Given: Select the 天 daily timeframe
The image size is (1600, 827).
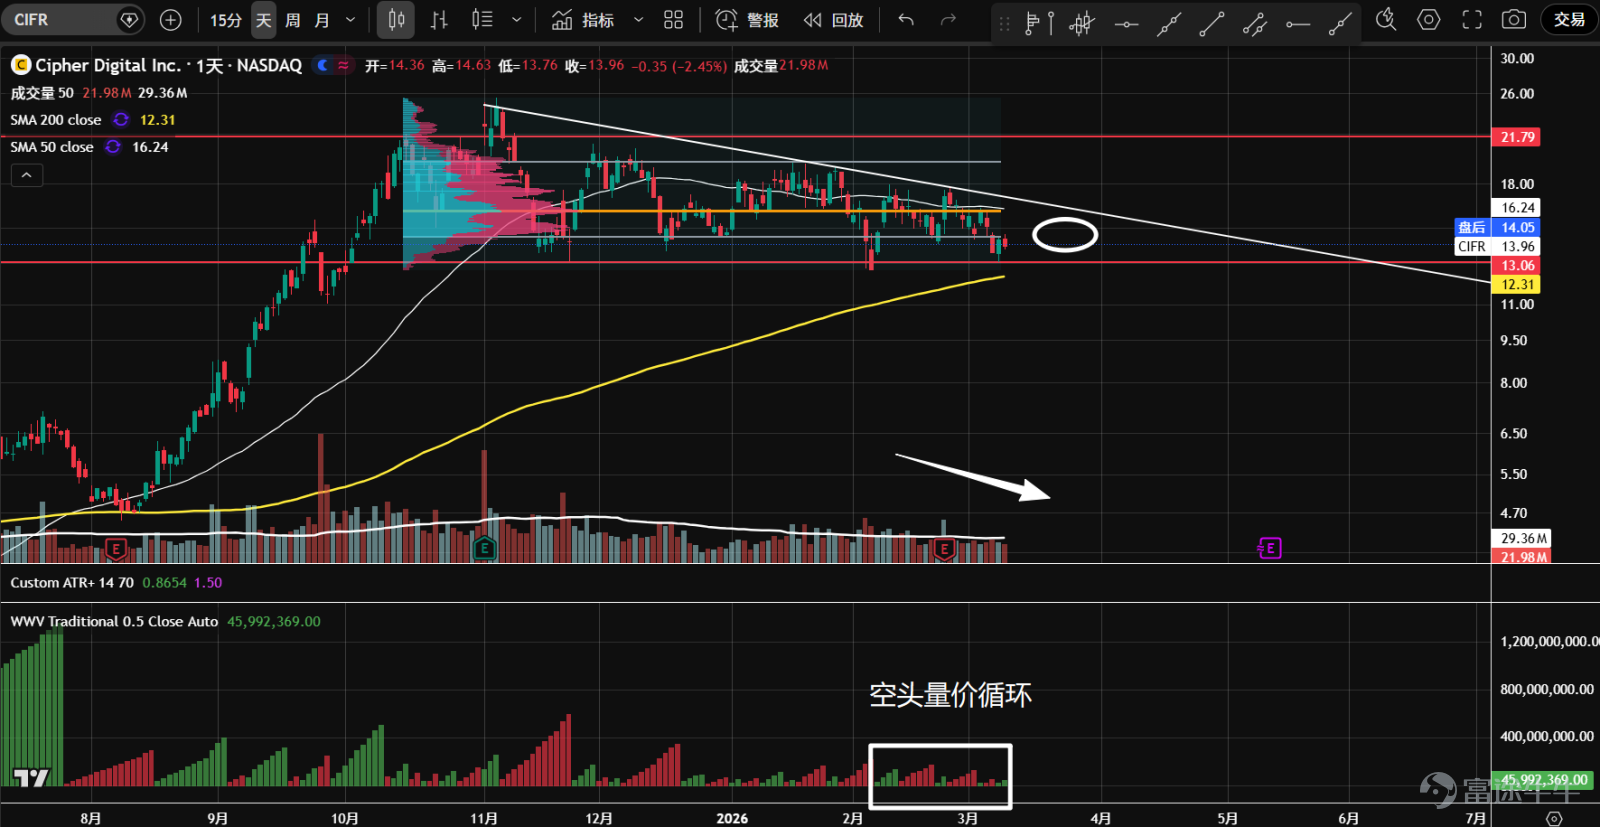Looking at the screenshot, I should [x=263, y=20].
